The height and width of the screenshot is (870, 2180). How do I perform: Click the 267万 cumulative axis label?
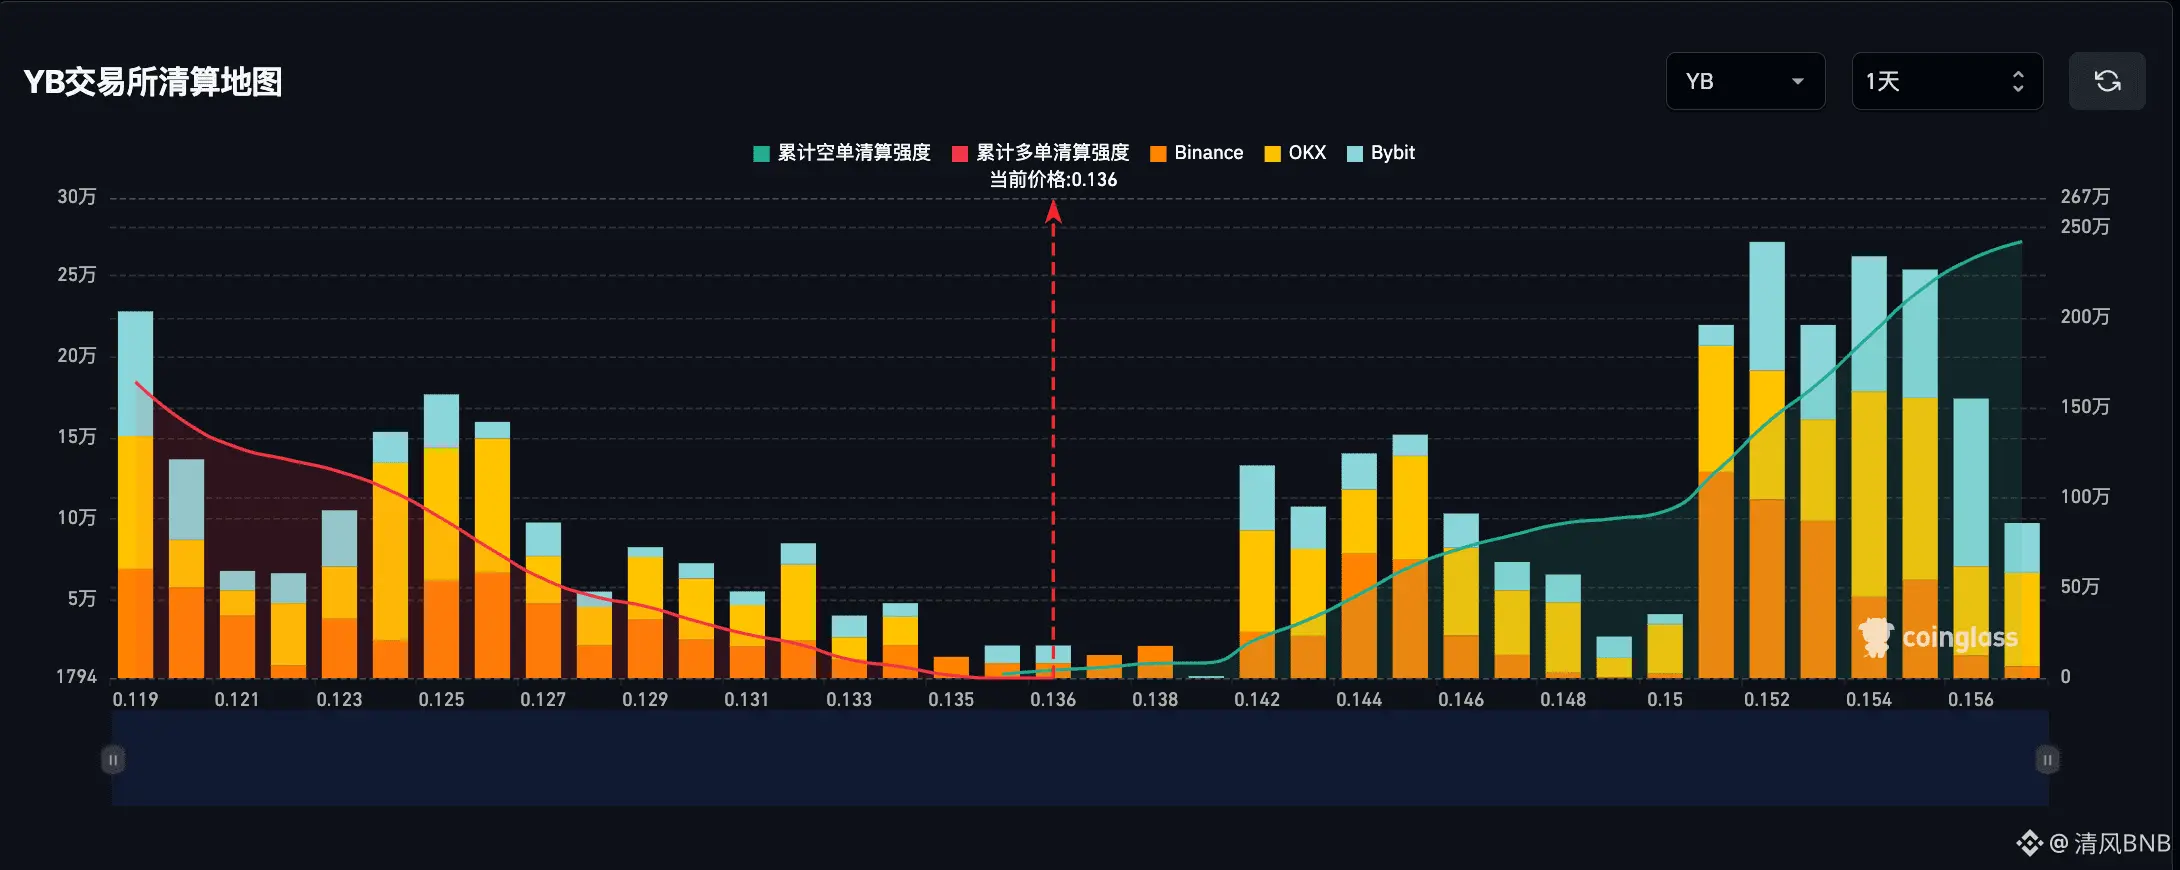point(2085,197)
